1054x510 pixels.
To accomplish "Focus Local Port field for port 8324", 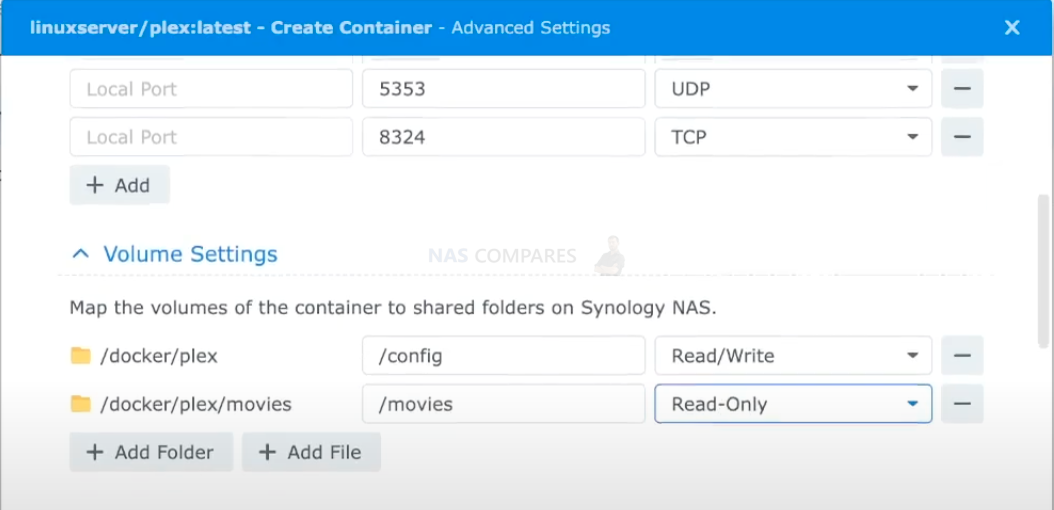I will (211, 137).
